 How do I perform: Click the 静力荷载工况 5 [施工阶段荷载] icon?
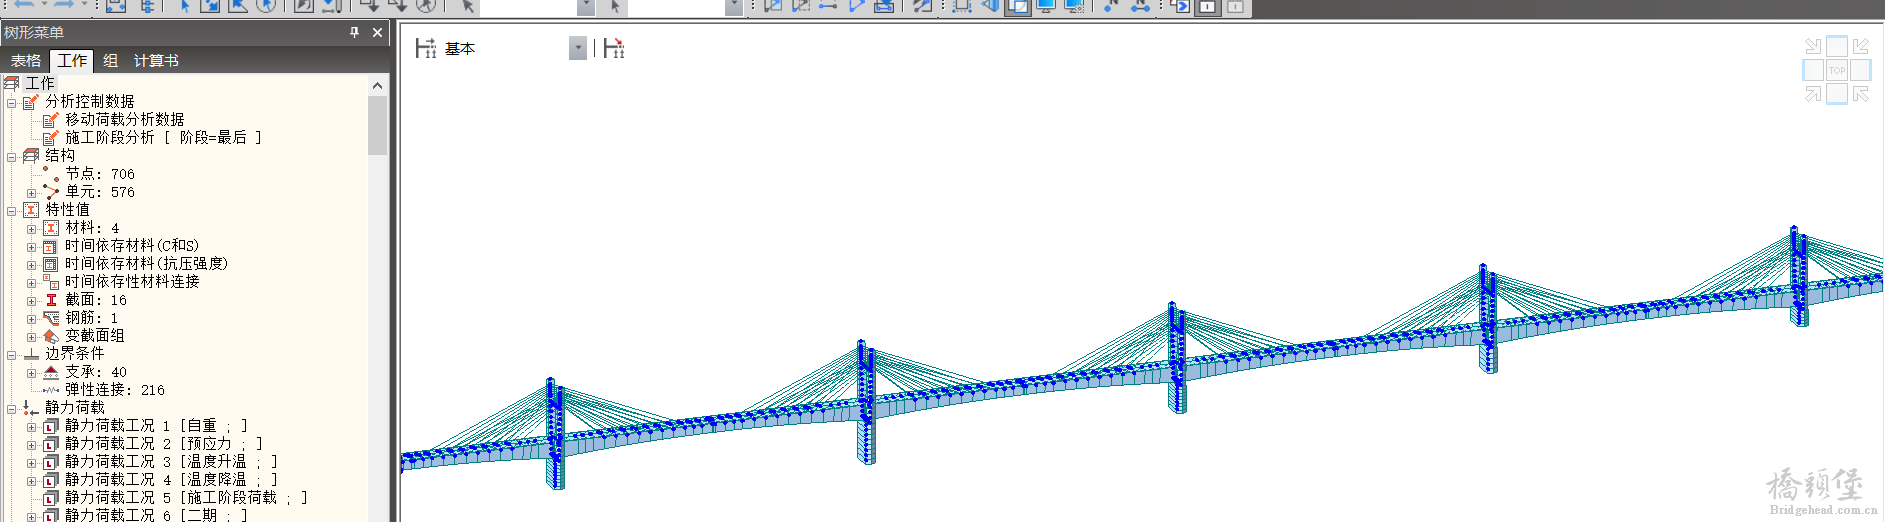[x=51, y=497]
